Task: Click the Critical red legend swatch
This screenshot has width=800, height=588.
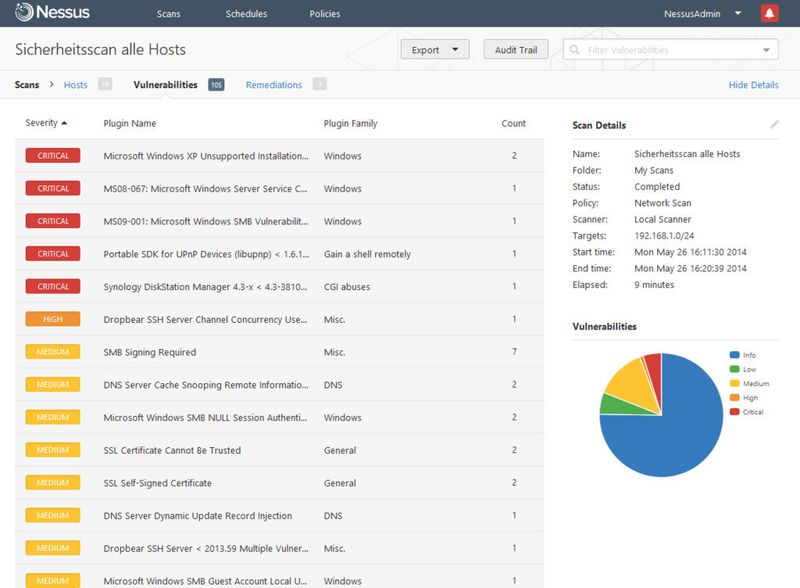Action: click(x=735, y=412)
